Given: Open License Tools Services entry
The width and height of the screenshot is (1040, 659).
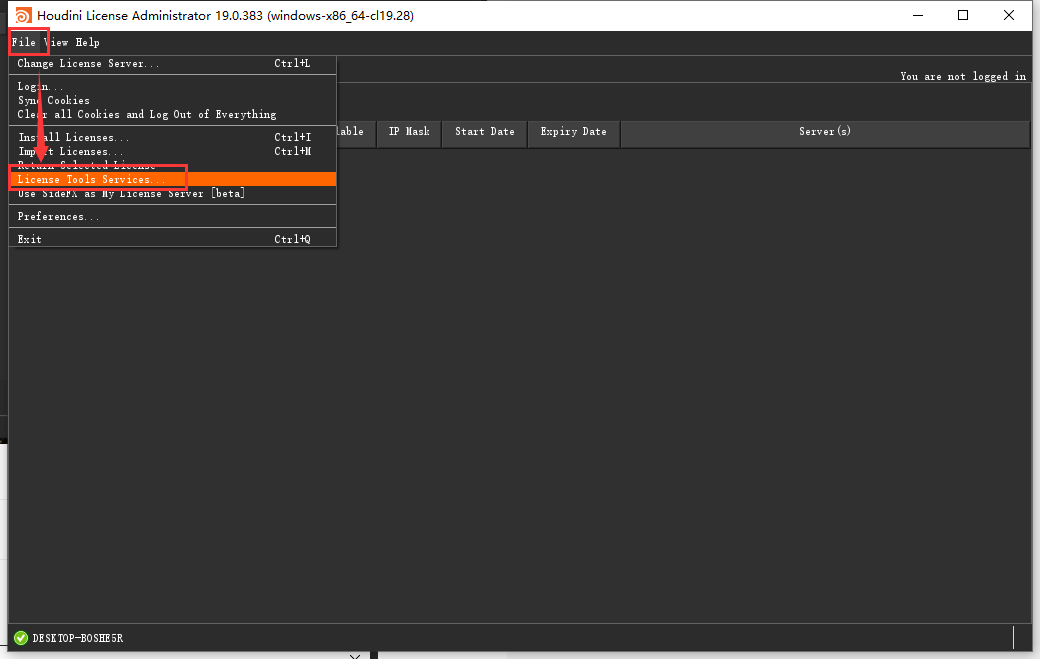Looking at the screenshot, I should [172, 180].
